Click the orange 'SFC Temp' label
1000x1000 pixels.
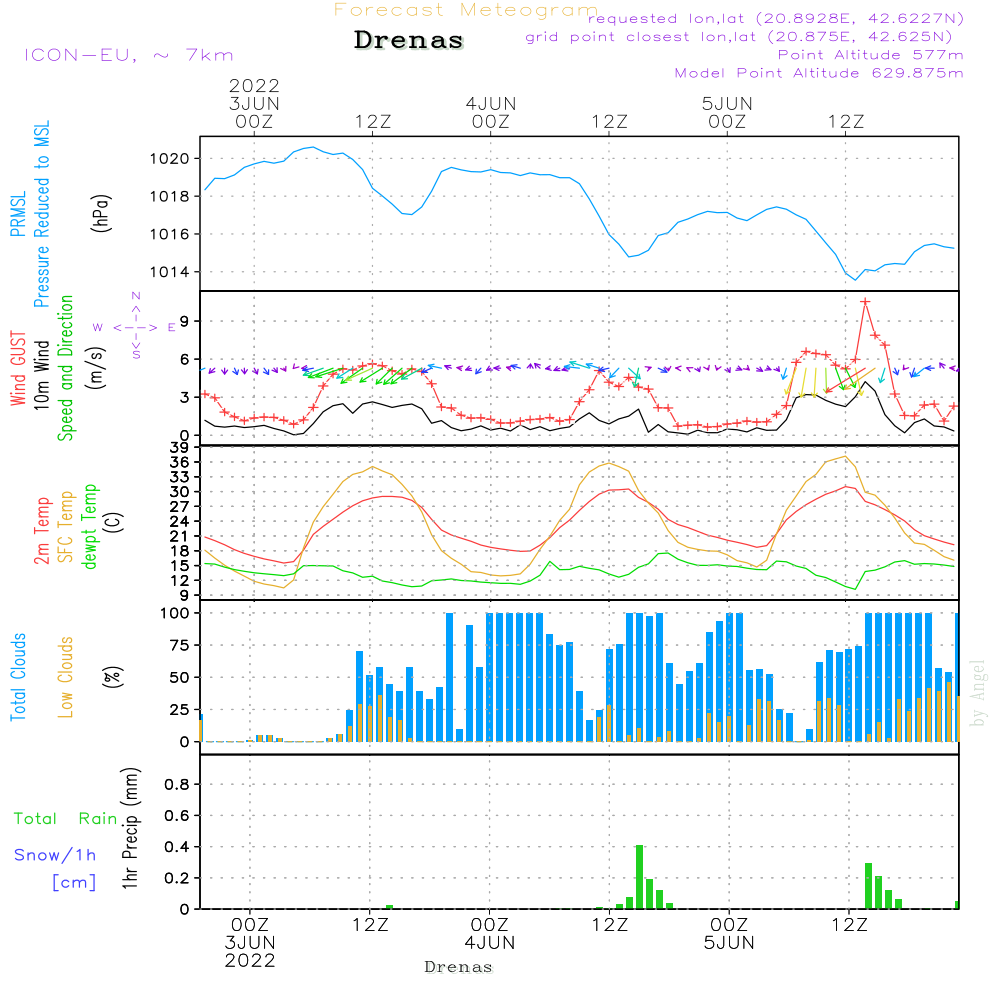66,527
